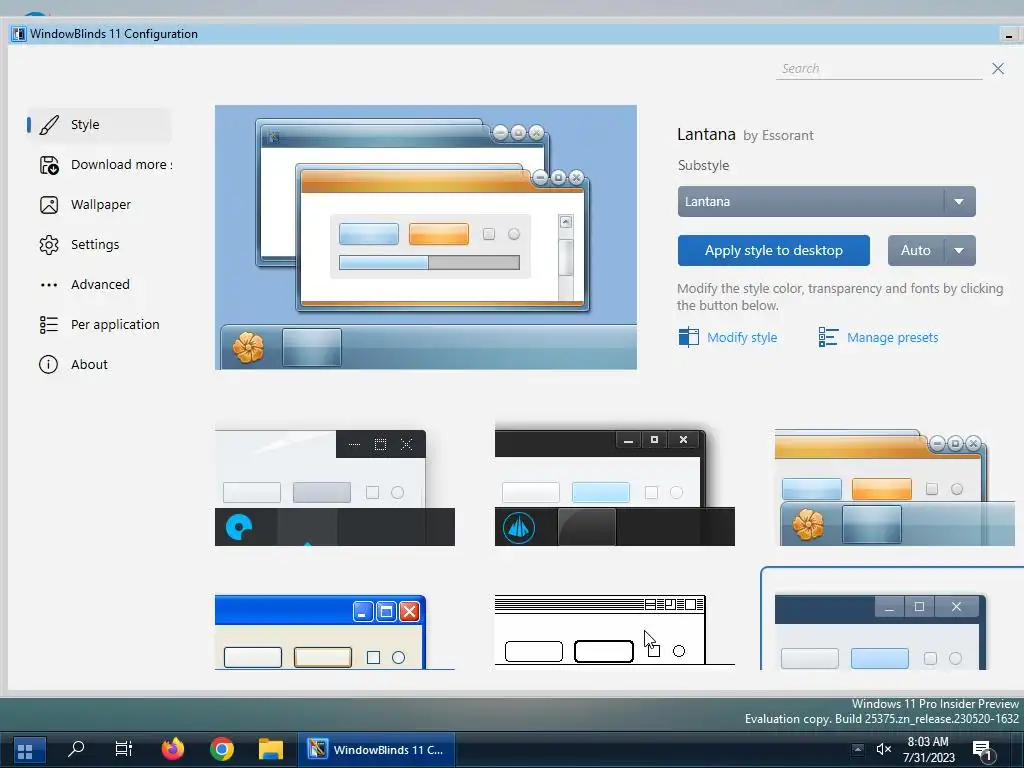Click the large Lantana style preview
This screenshot has width=1024, height=768.
pyautogui.click(x=426, y=237)
